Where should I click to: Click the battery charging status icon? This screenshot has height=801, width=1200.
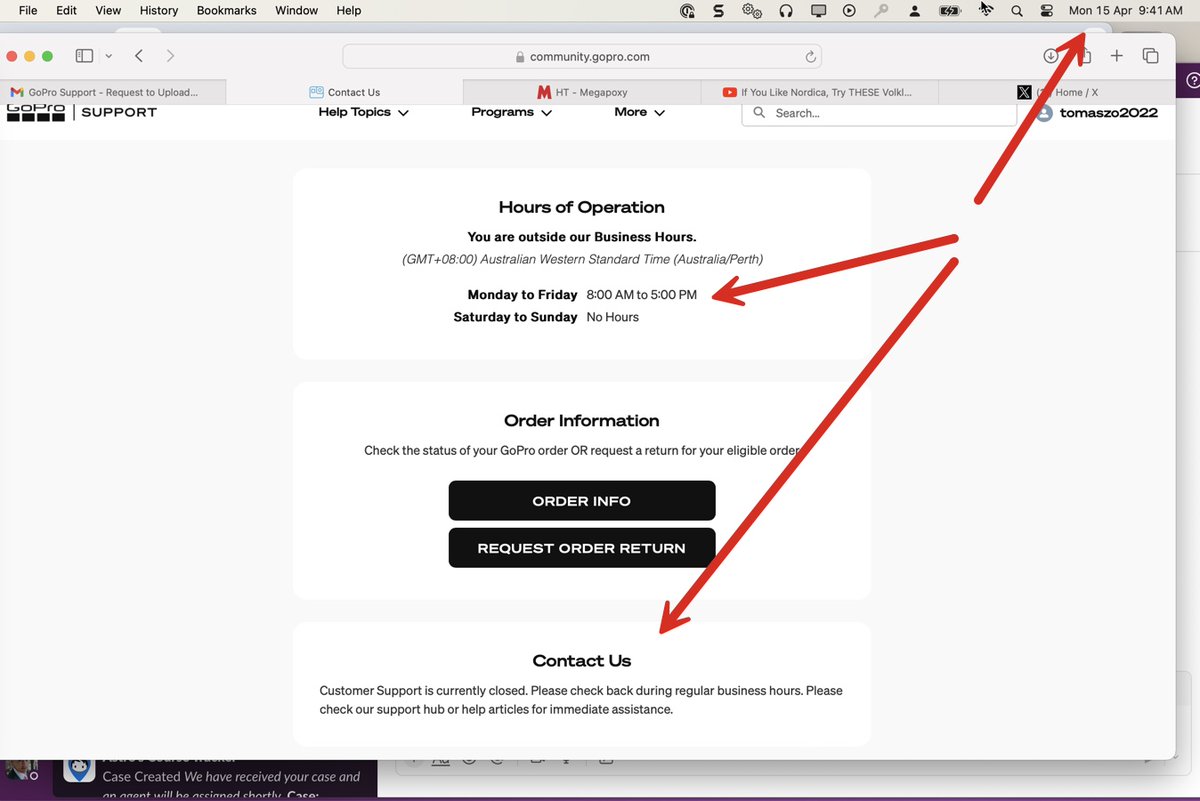point(950,11)
